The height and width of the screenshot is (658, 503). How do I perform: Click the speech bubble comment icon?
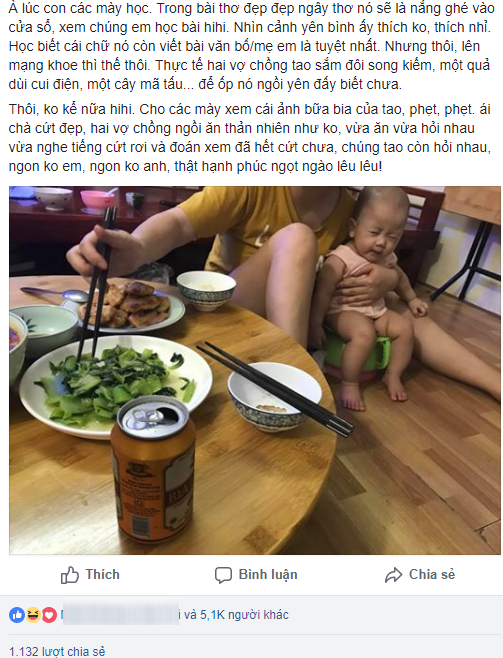[x=223, y=575]
